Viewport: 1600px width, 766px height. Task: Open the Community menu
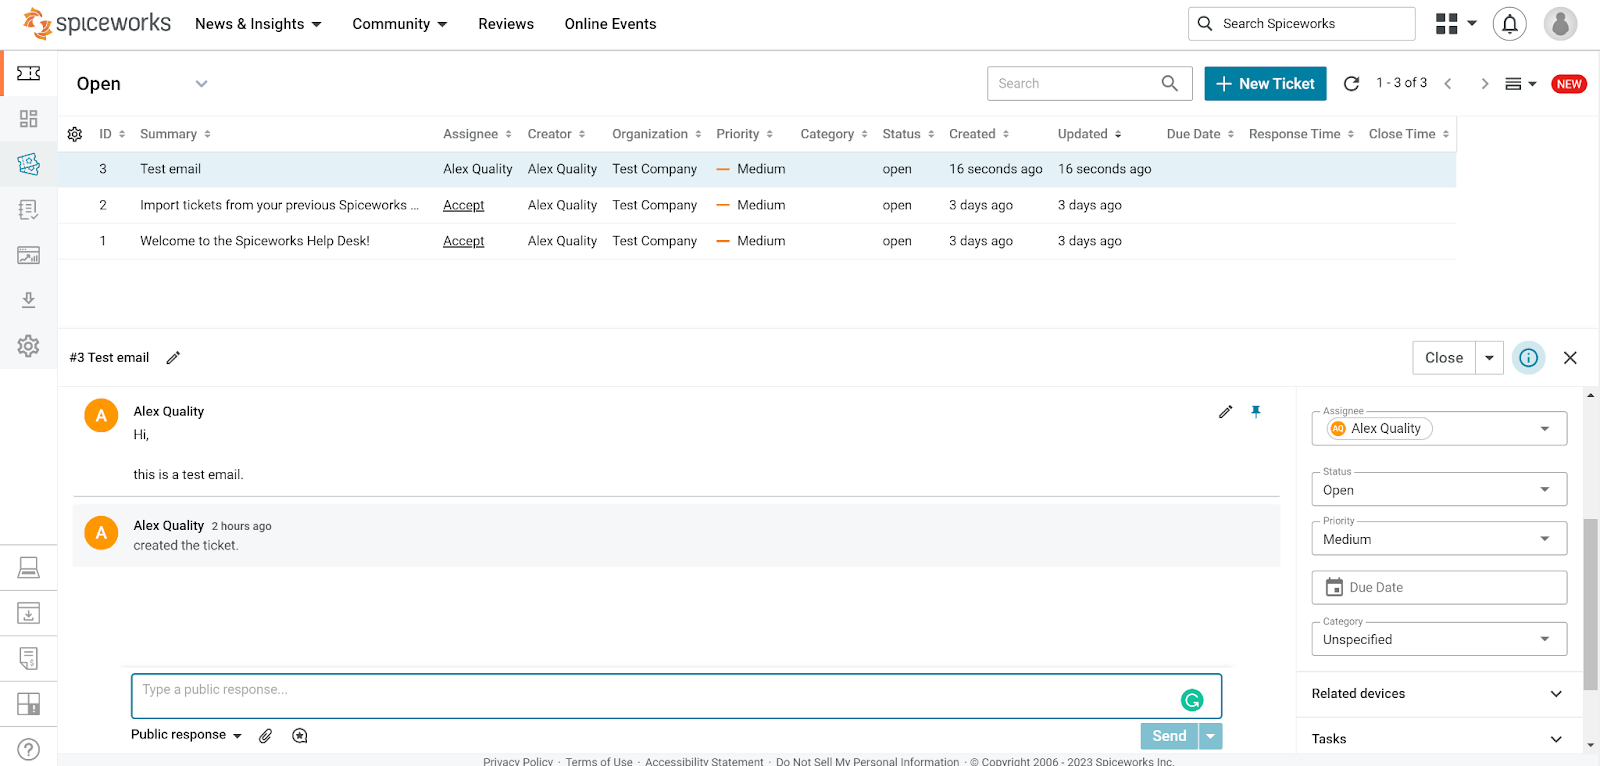click(399, 24)
